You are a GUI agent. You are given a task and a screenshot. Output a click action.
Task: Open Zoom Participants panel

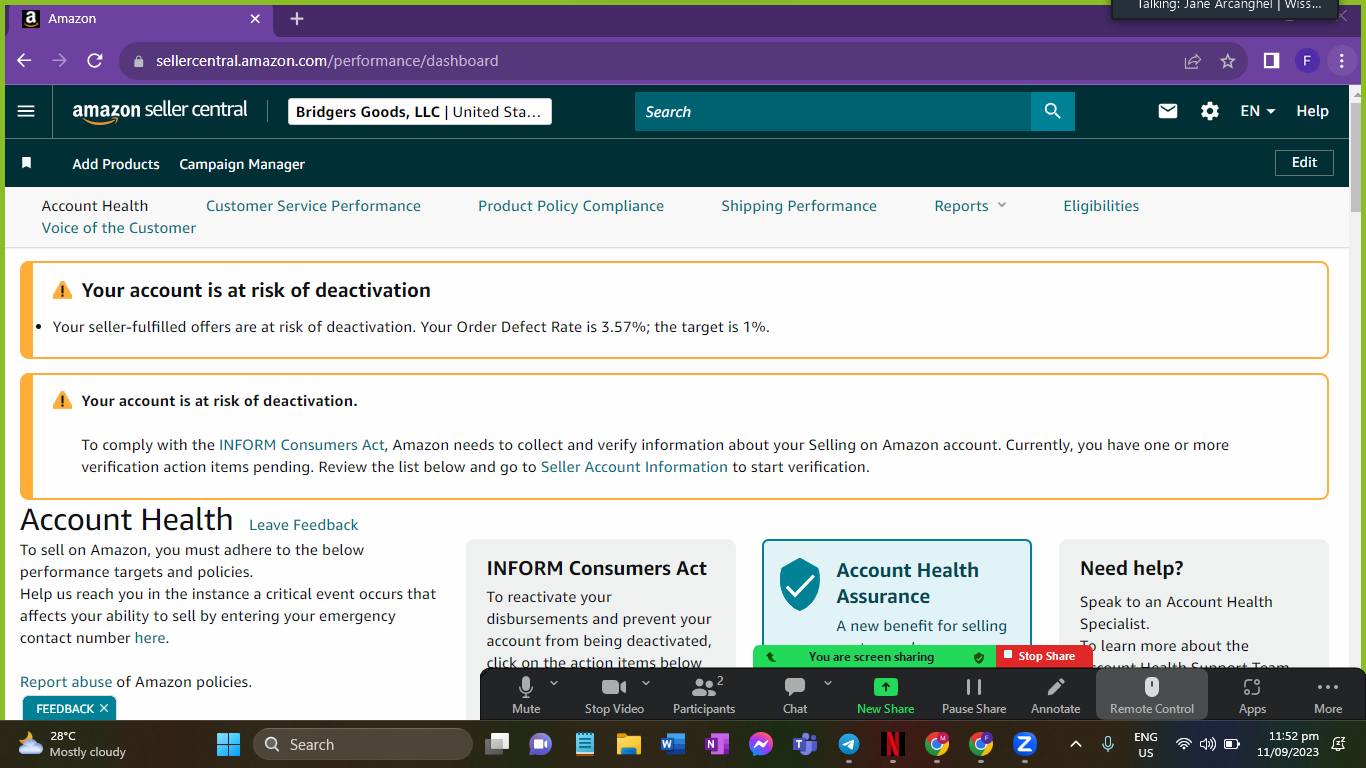704,694
